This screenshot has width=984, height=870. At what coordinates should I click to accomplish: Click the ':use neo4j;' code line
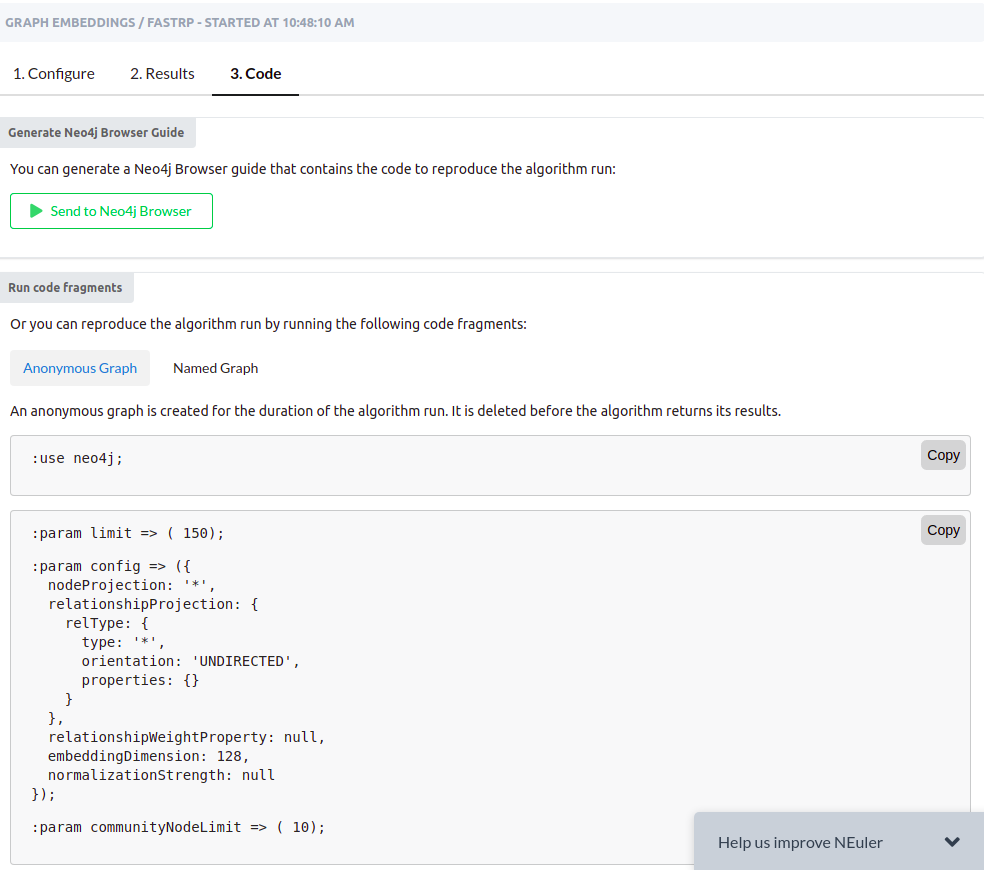coord(77,458)
